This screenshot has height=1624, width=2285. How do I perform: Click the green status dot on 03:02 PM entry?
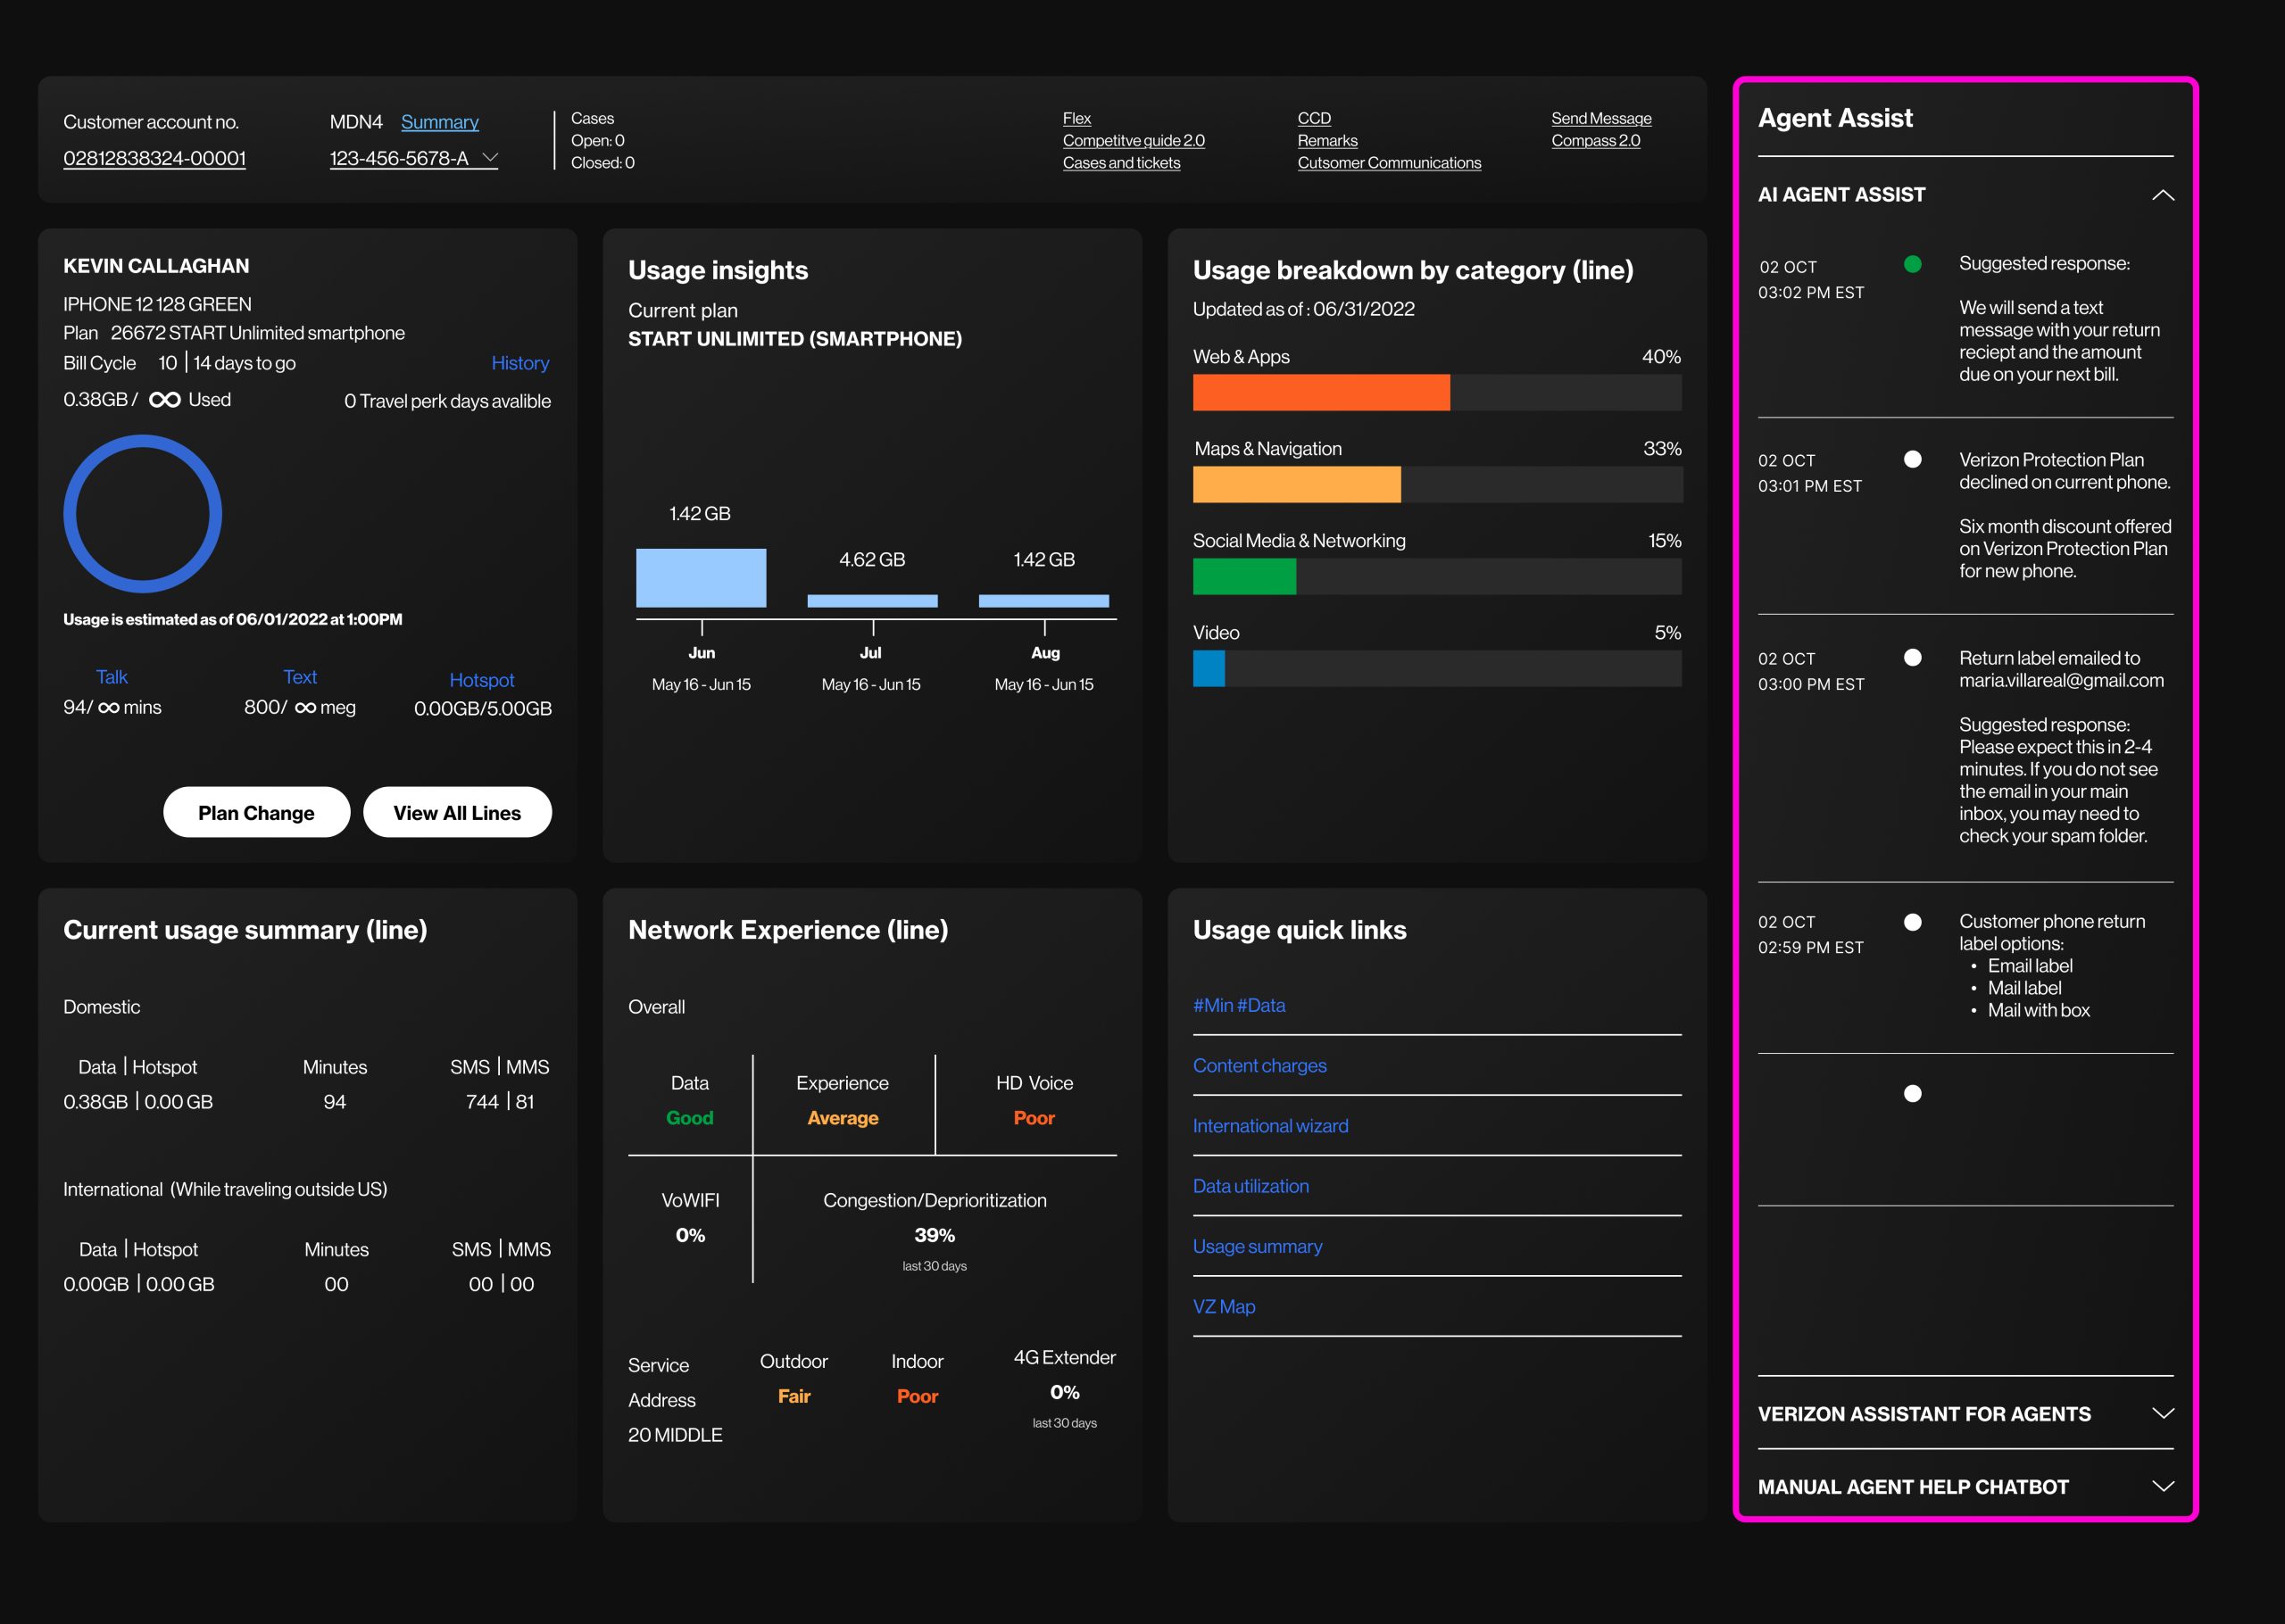click(x=1912, y=264)
